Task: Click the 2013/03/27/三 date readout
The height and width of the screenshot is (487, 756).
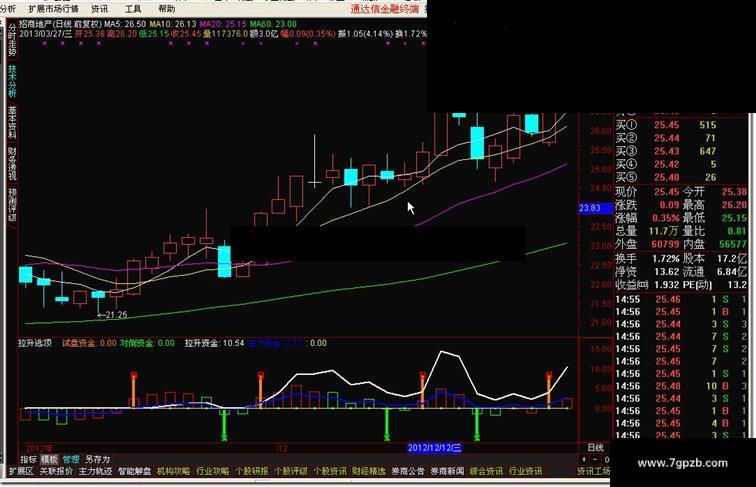Action: (x=46, y=34)
